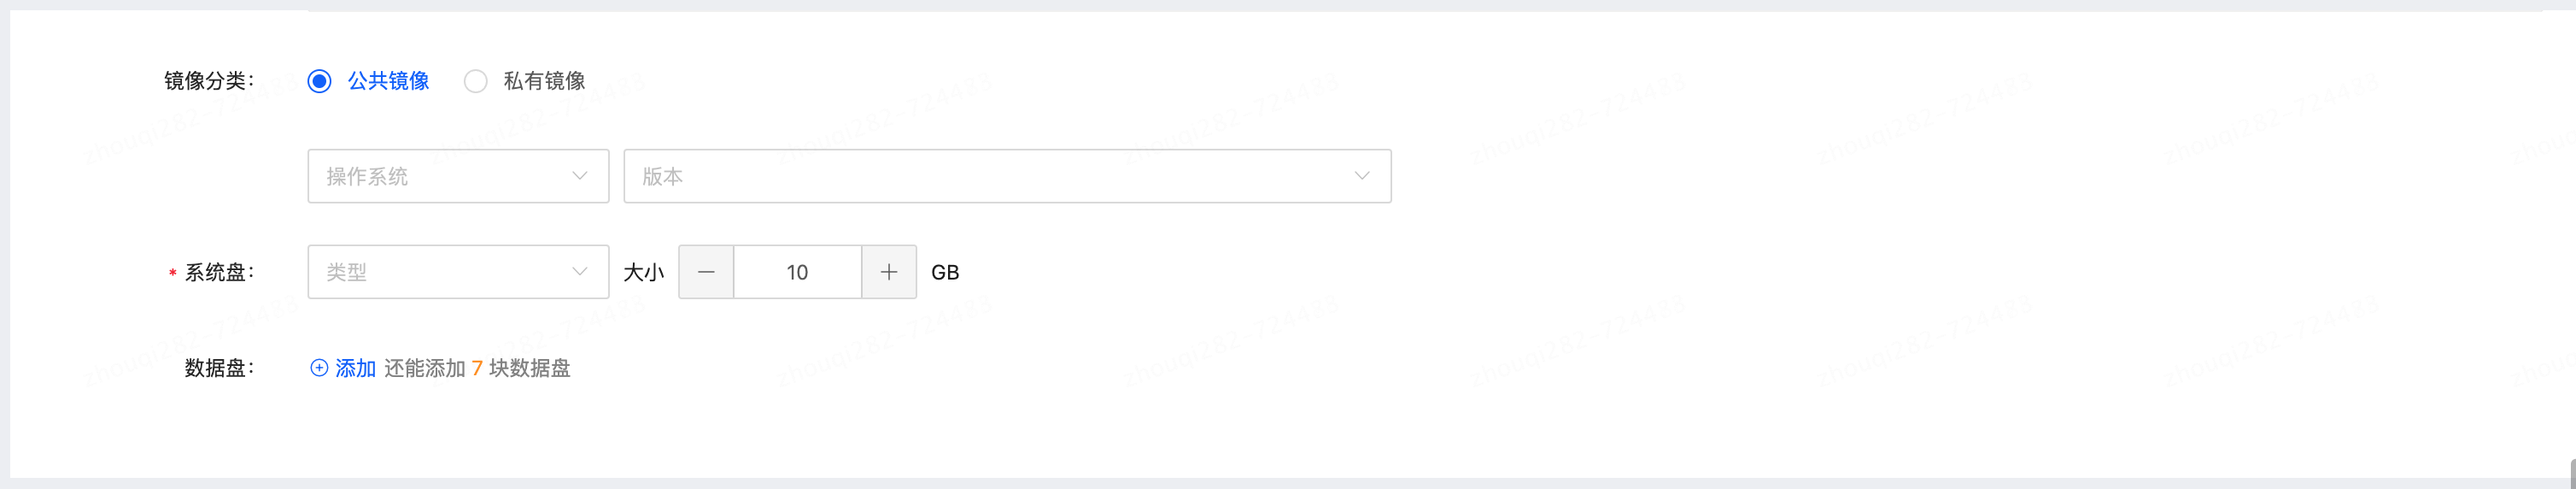This screenshot has width=2576, height=489.
Task: Focus the disk size field showing 10
Action: coord(797,272)
